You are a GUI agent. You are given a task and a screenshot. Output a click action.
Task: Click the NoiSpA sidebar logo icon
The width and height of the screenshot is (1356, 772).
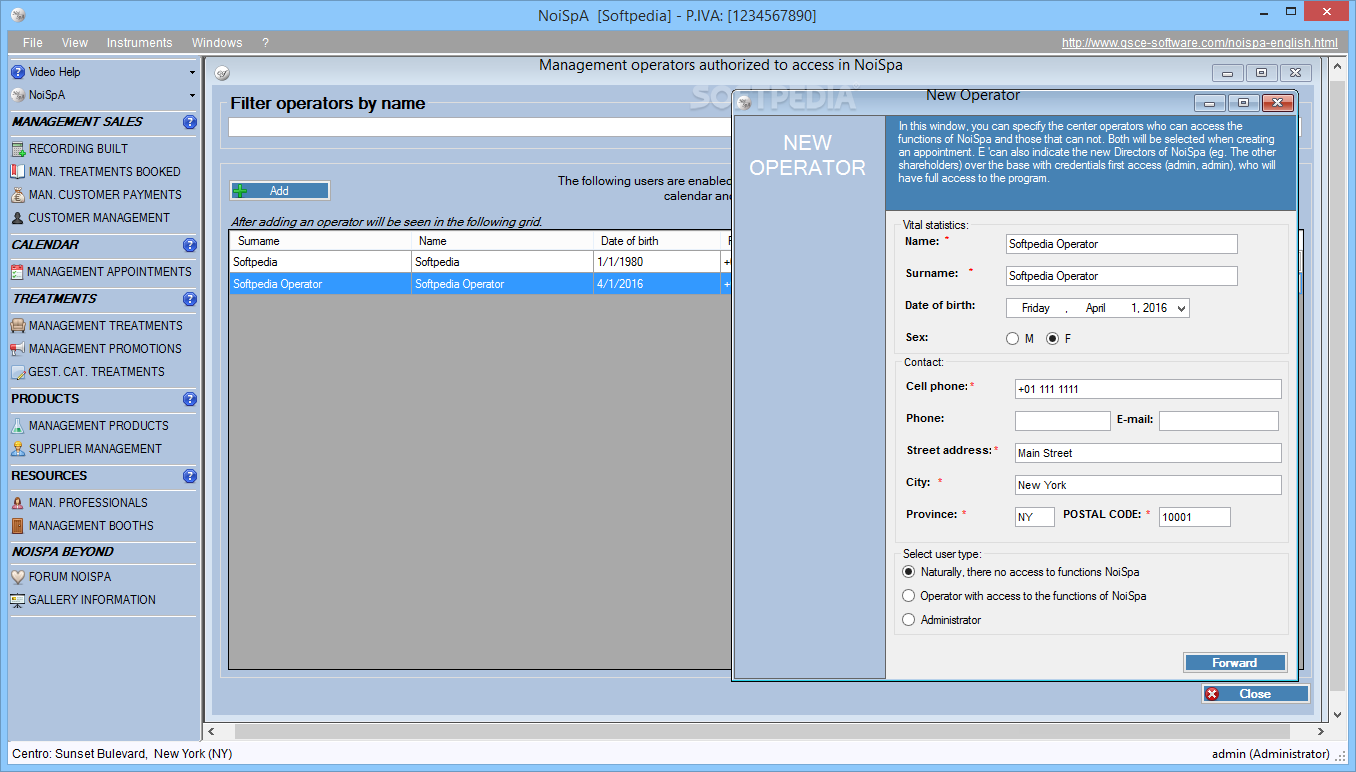point(18,95)
